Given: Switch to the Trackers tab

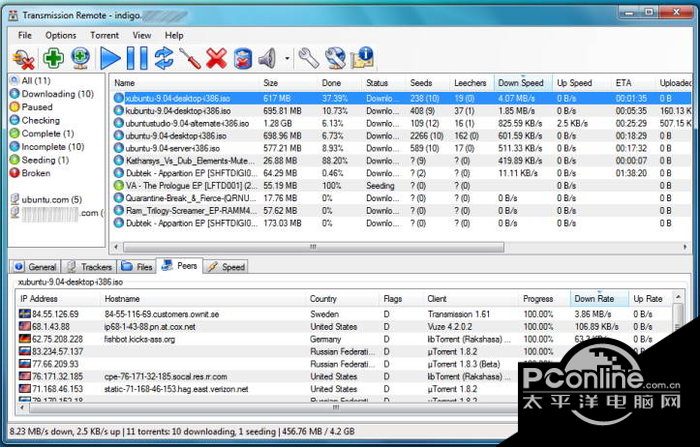Looking at the screenshot, I should [90, 267].
